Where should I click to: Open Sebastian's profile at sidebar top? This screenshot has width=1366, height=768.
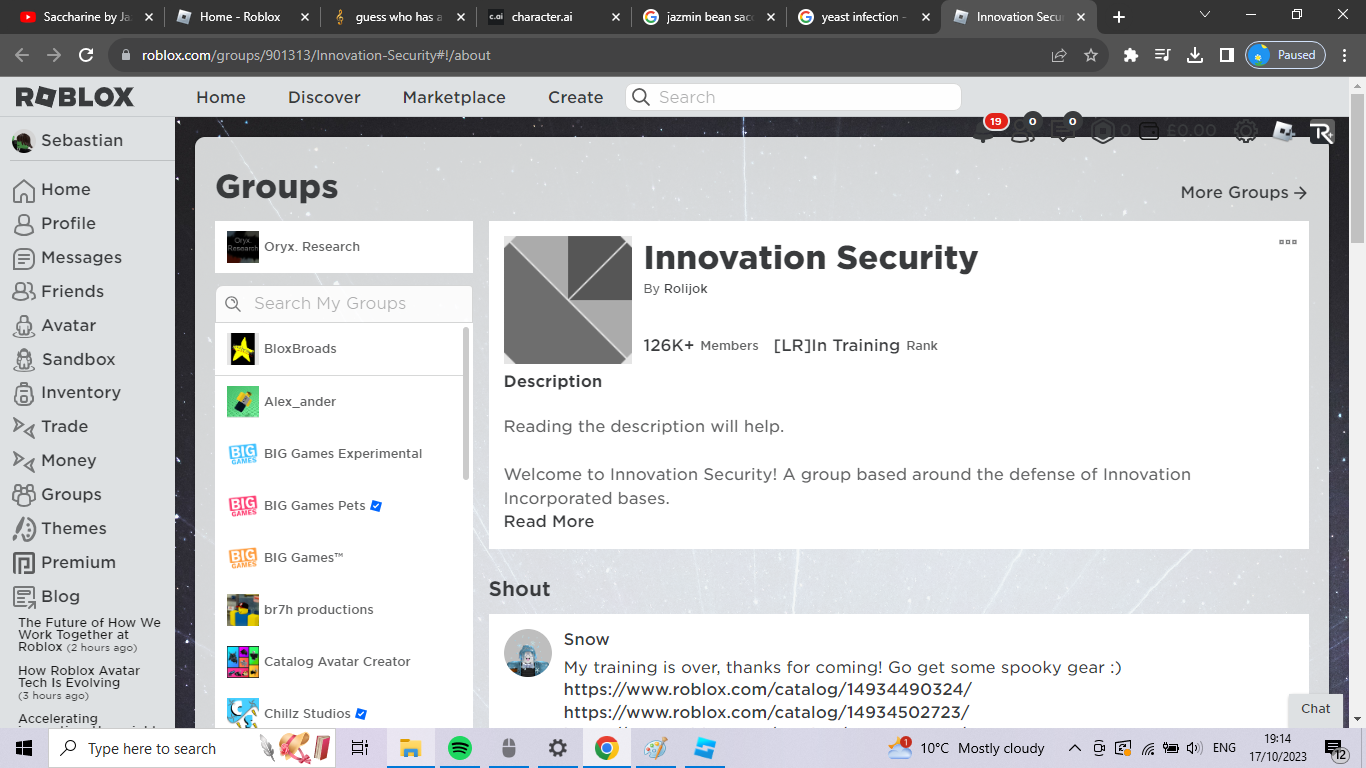pos(67,141)
